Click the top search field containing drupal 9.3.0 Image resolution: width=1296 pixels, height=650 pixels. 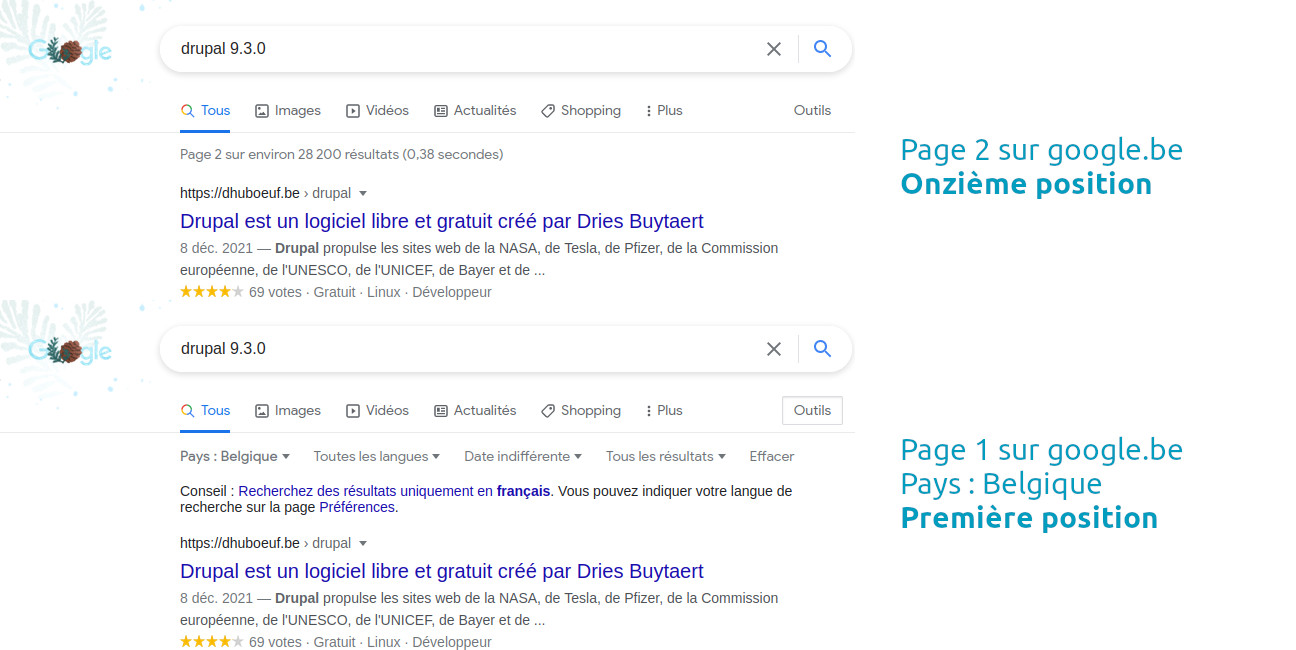tap(505, 49)
